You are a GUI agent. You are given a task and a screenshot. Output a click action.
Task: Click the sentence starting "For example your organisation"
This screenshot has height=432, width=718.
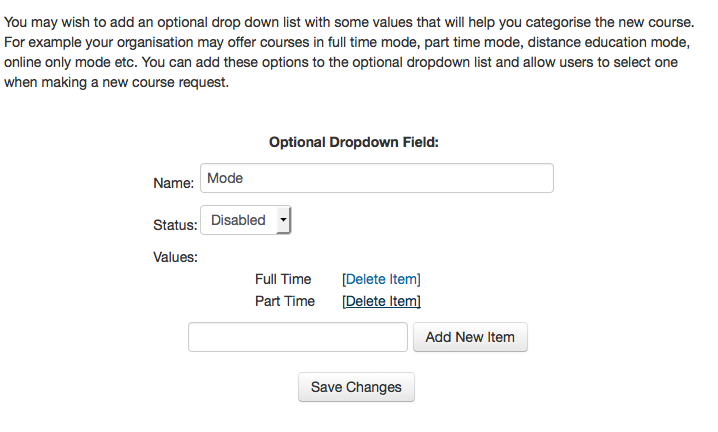pyautogui.click(x=200, y=42)
